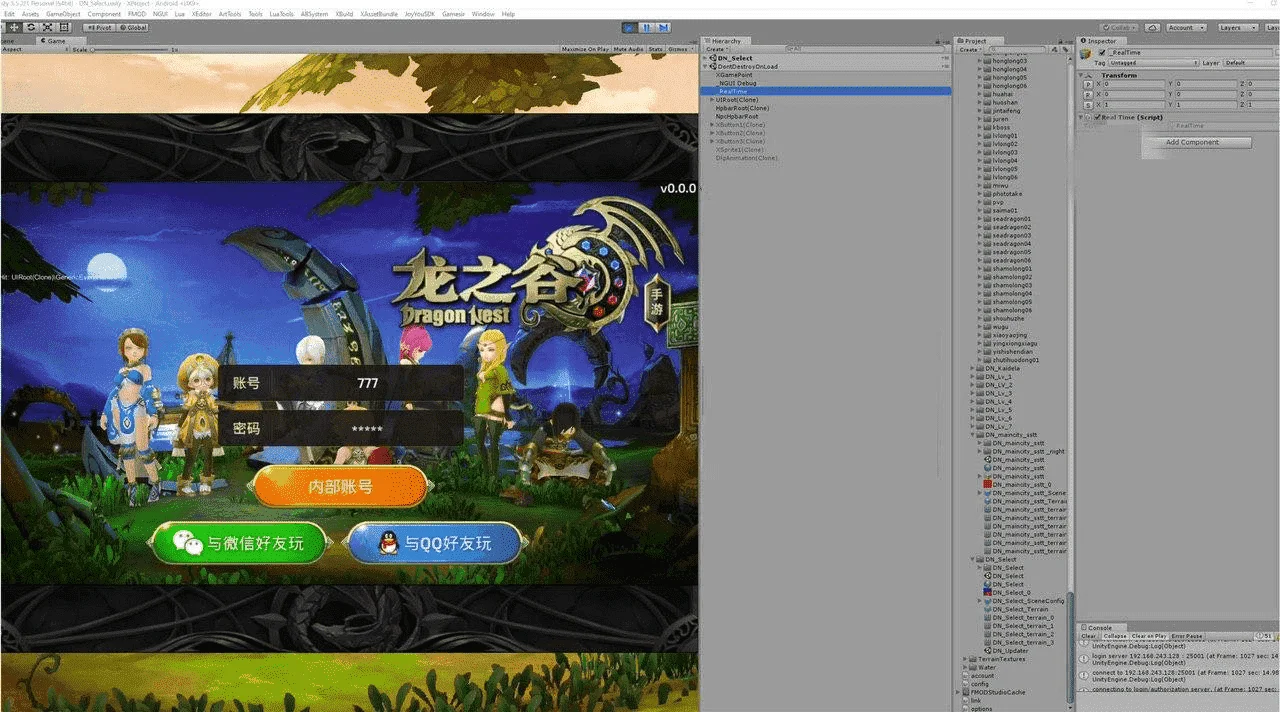Open Hierarchy Create dropdown
The image size is (1280, 712).
coord(717,49)
